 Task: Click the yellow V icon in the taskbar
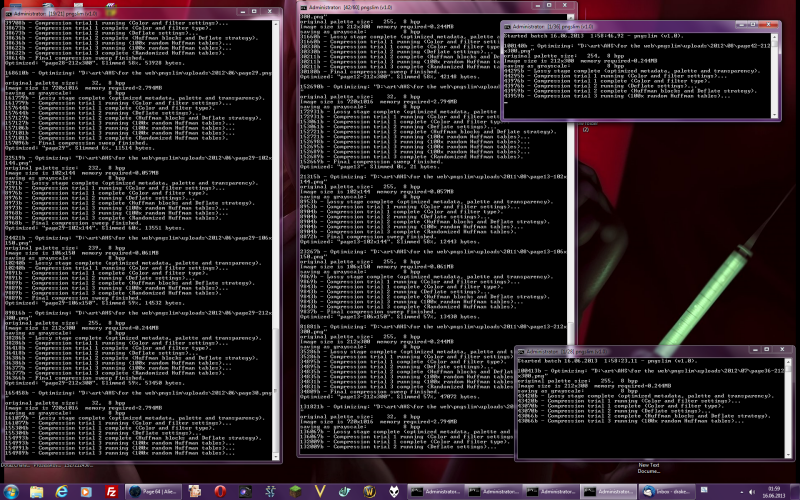point(320,492)
